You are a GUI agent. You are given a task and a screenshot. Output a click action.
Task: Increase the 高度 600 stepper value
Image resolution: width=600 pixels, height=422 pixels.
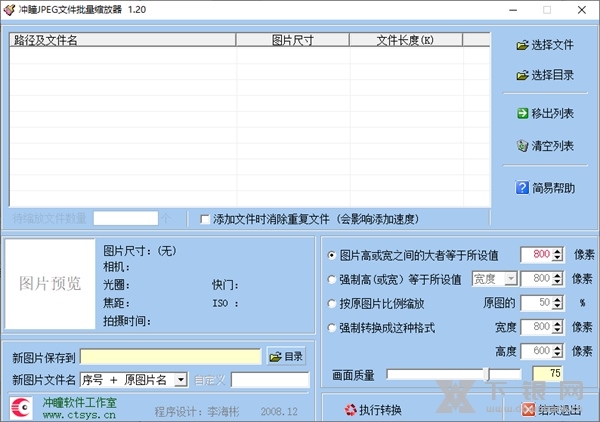click(x=558, y=347)
